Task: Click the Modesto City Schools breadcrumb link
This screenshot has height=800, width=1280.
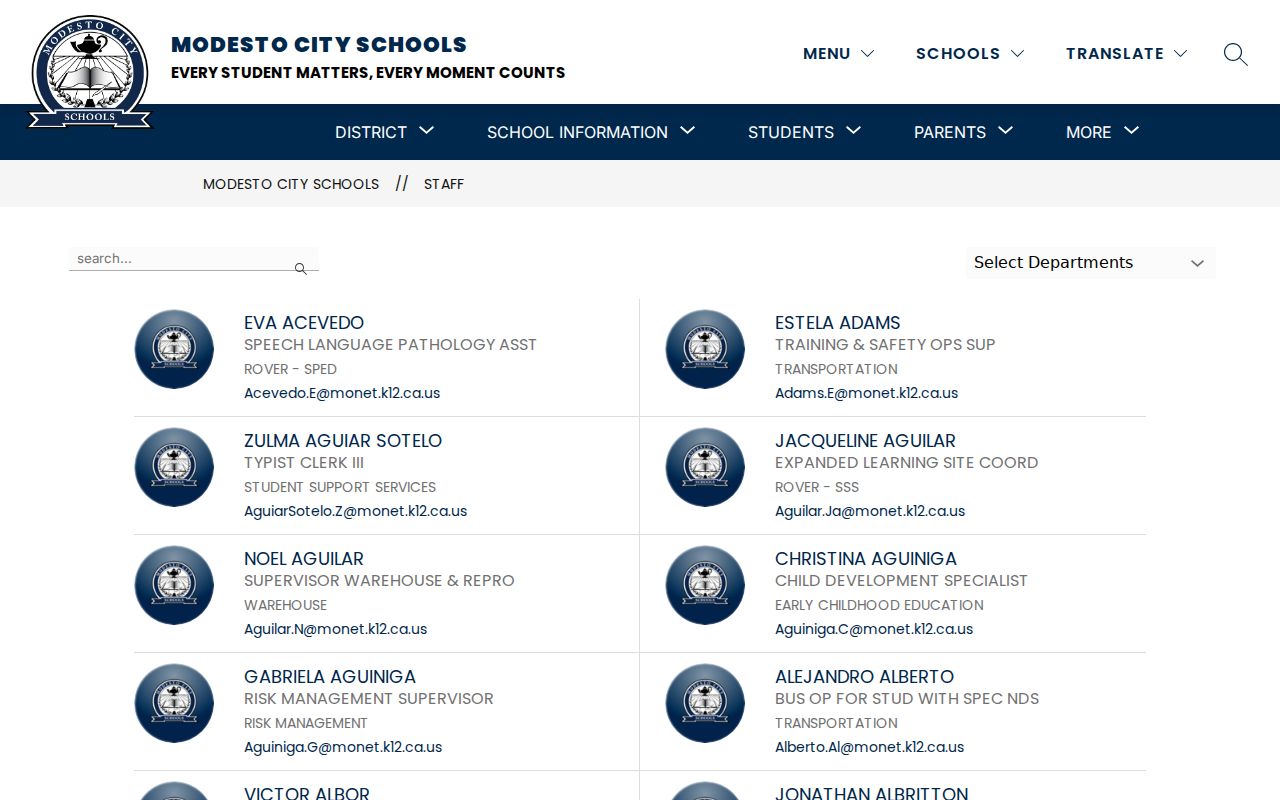Action: 291,184
